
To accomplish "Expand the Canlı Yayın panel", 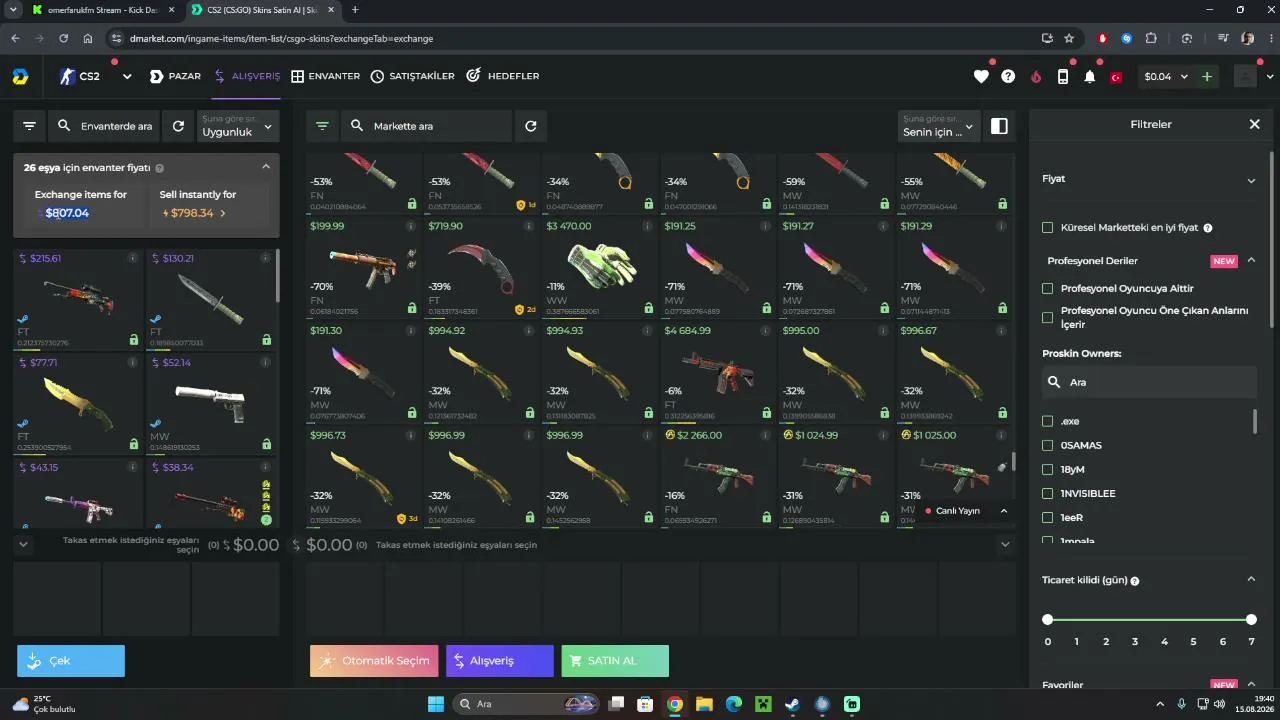I will [1004, 511].
